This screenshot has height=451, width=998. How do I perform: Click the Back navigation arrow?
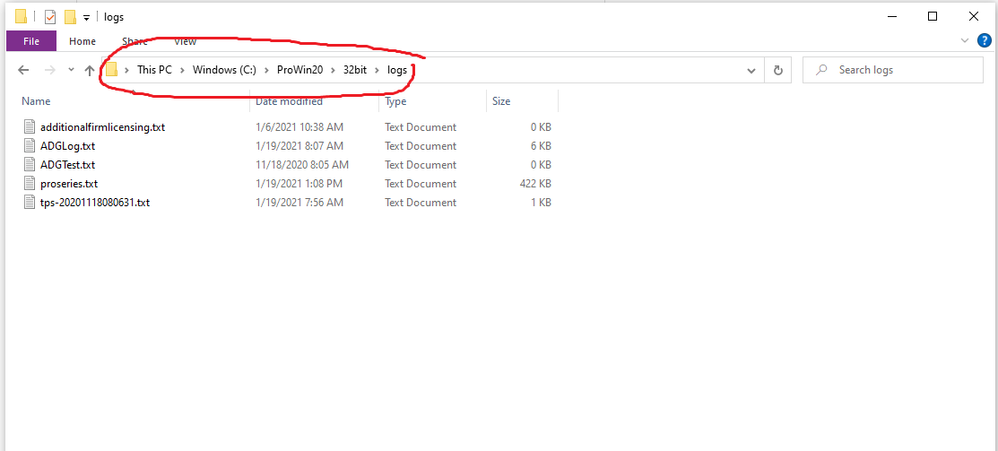pos(24,70)
